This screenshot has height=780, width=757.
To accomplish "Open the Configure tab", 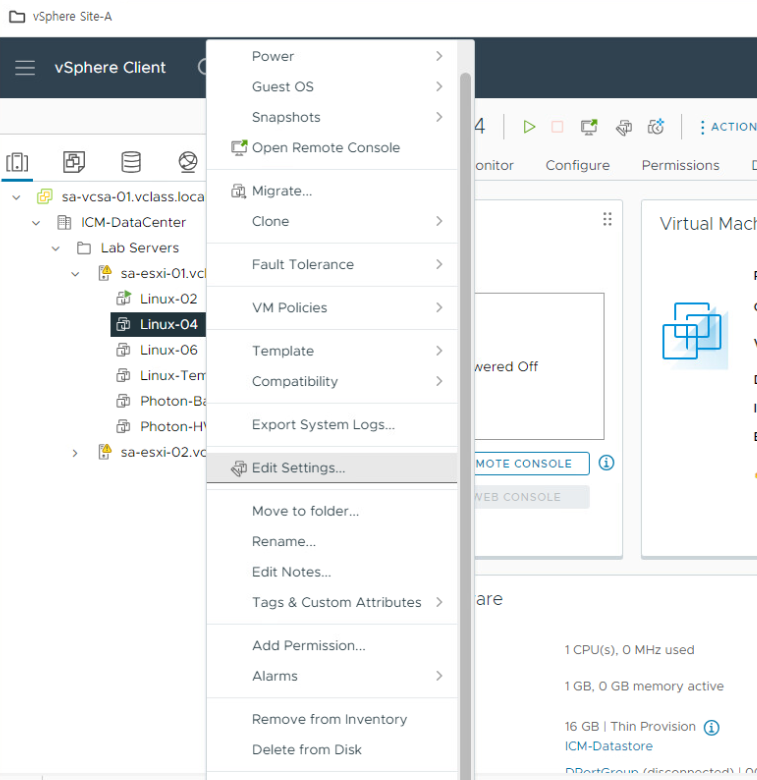I will (x=577, y=165).
